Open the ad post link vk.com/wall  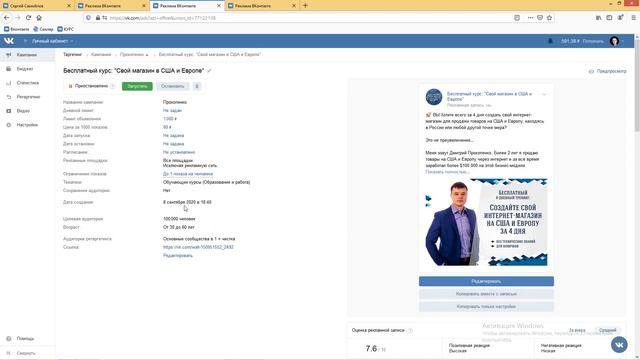[198, 247]
